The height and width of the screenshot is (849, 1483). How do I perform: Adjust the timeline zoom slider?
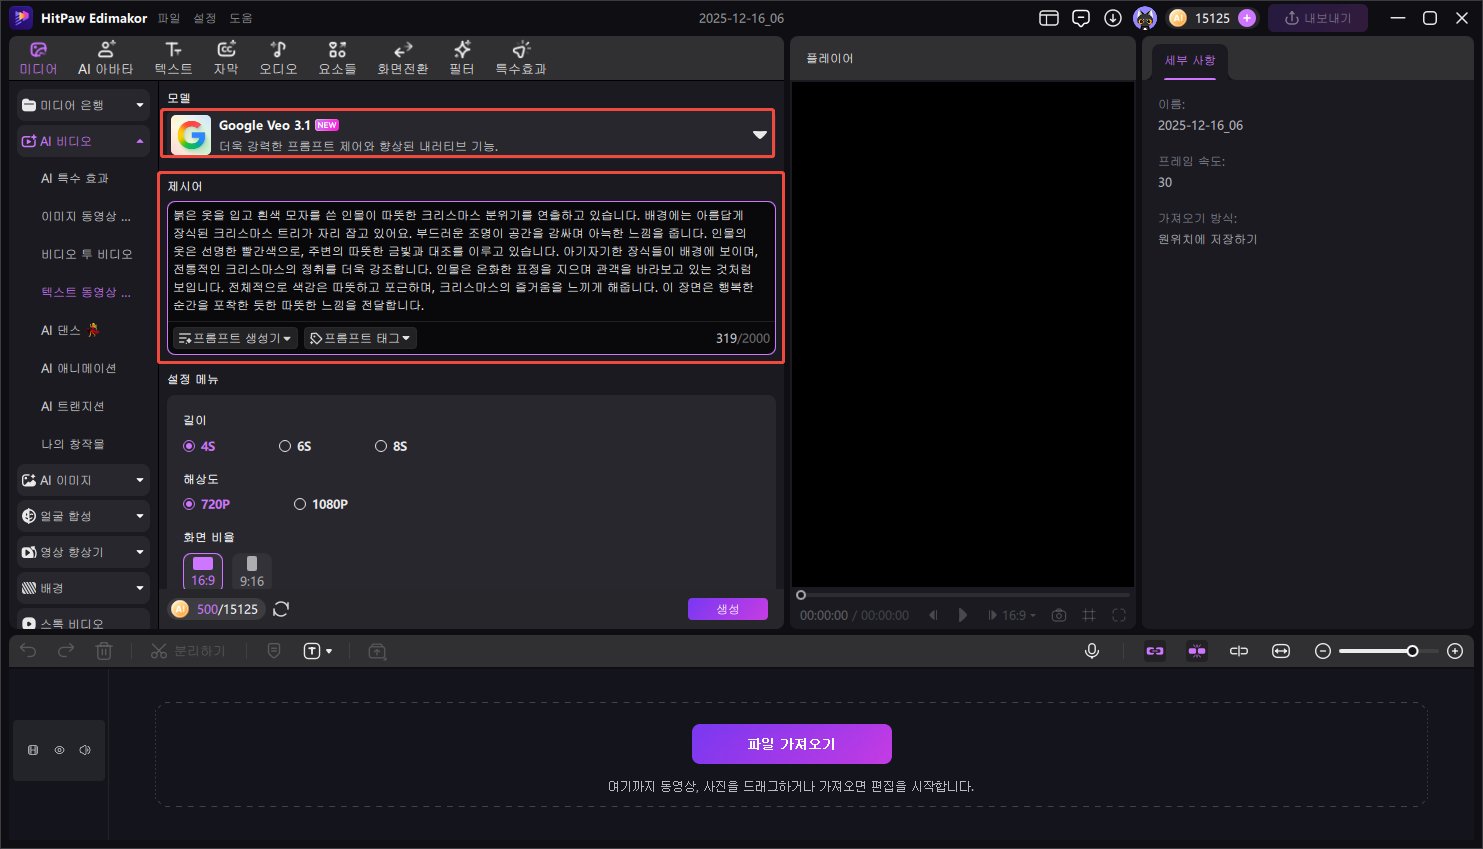tap(1411, 650)
